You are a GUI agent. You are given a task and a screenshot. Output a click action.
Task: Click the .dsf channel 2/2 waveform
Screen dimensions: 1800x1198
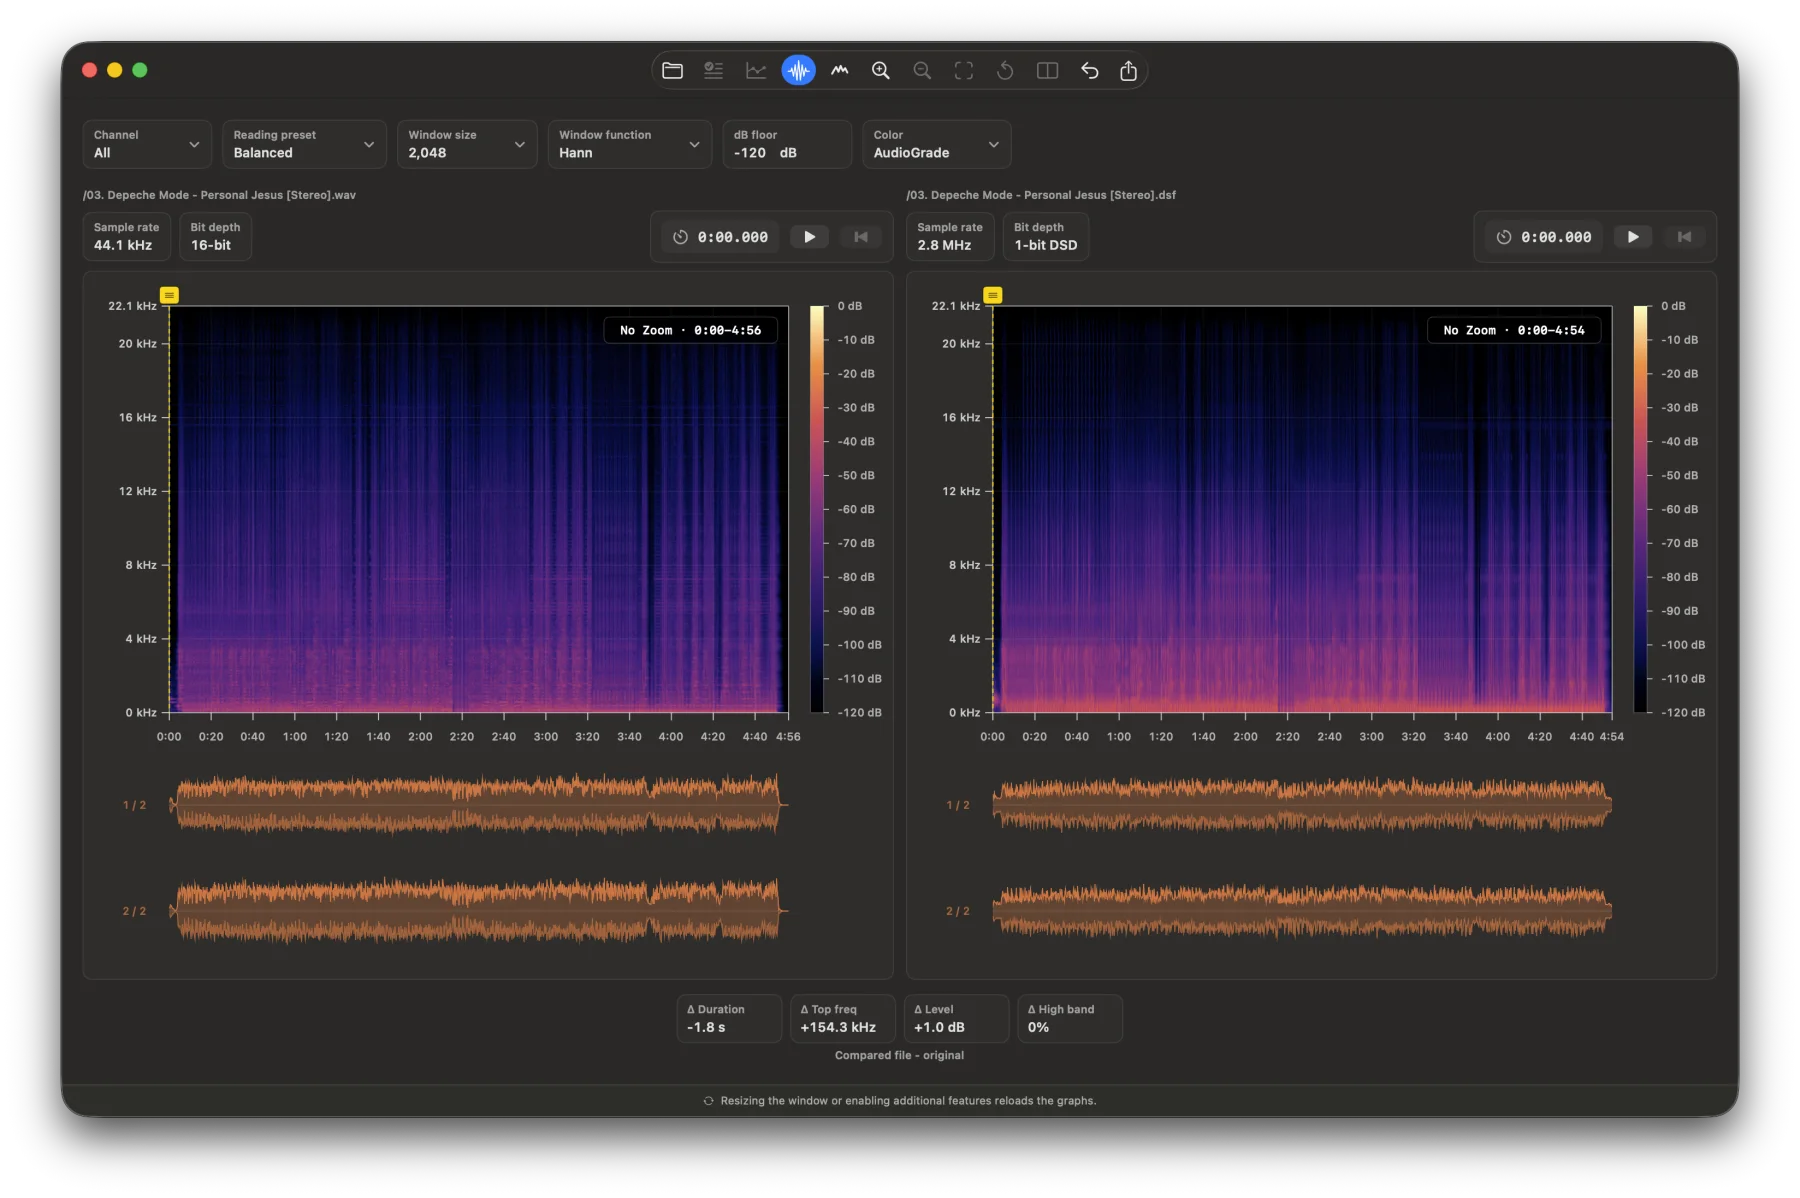point(1302,910)
